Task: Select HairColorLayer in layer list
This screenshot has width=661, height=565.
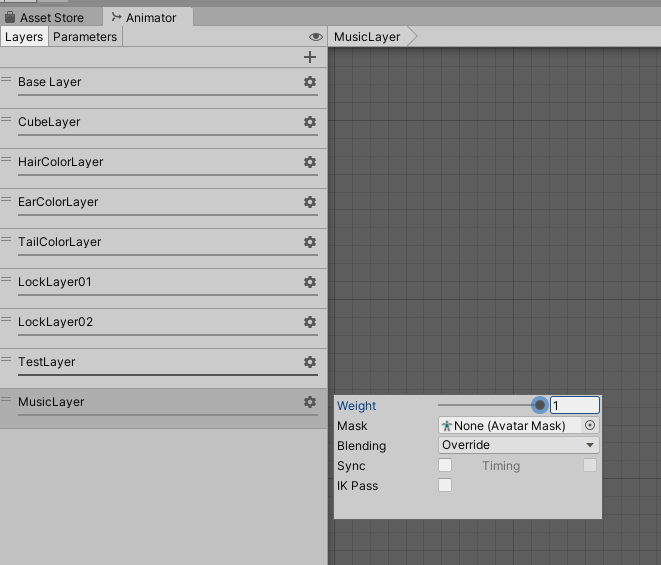Action: 164,168
